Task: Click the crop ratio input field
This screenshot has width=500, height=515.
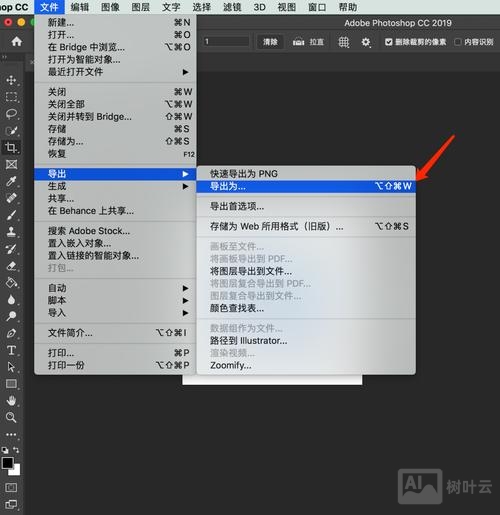Action: 226,41
